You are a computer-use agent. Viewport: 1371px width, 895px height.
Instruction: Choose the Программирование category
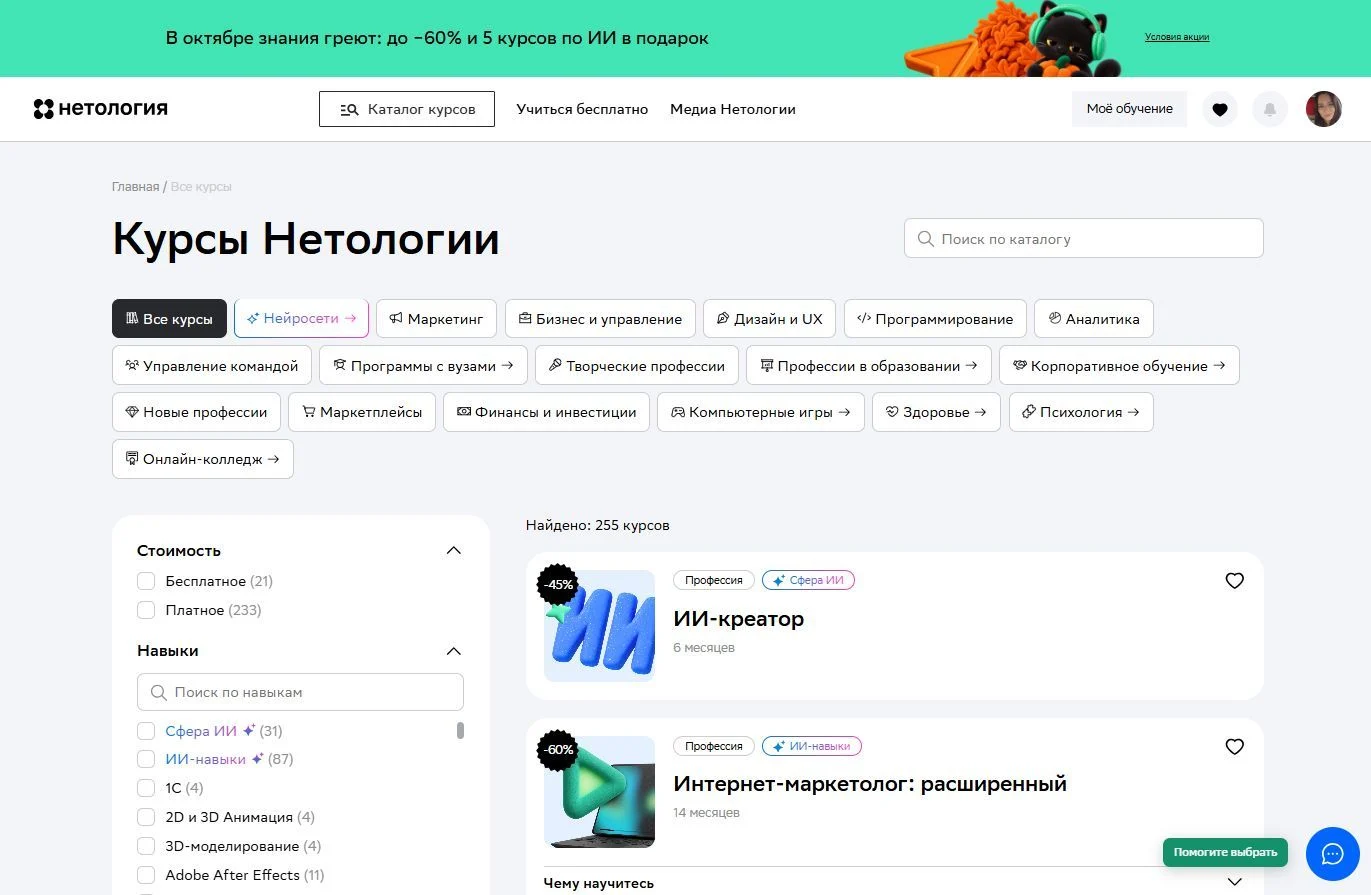[x=935, y=319]
